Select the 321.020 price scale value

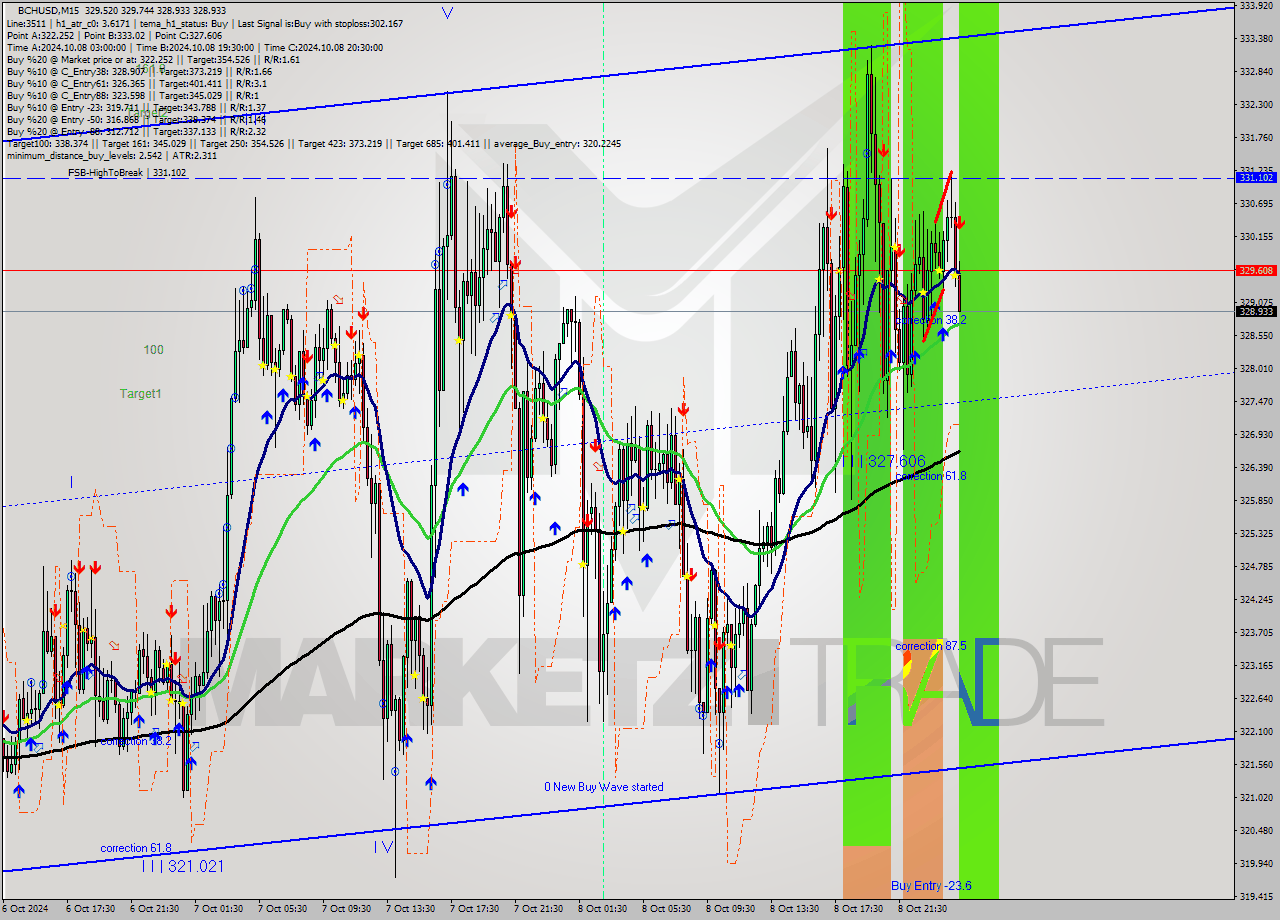(x=1256, y=797)
